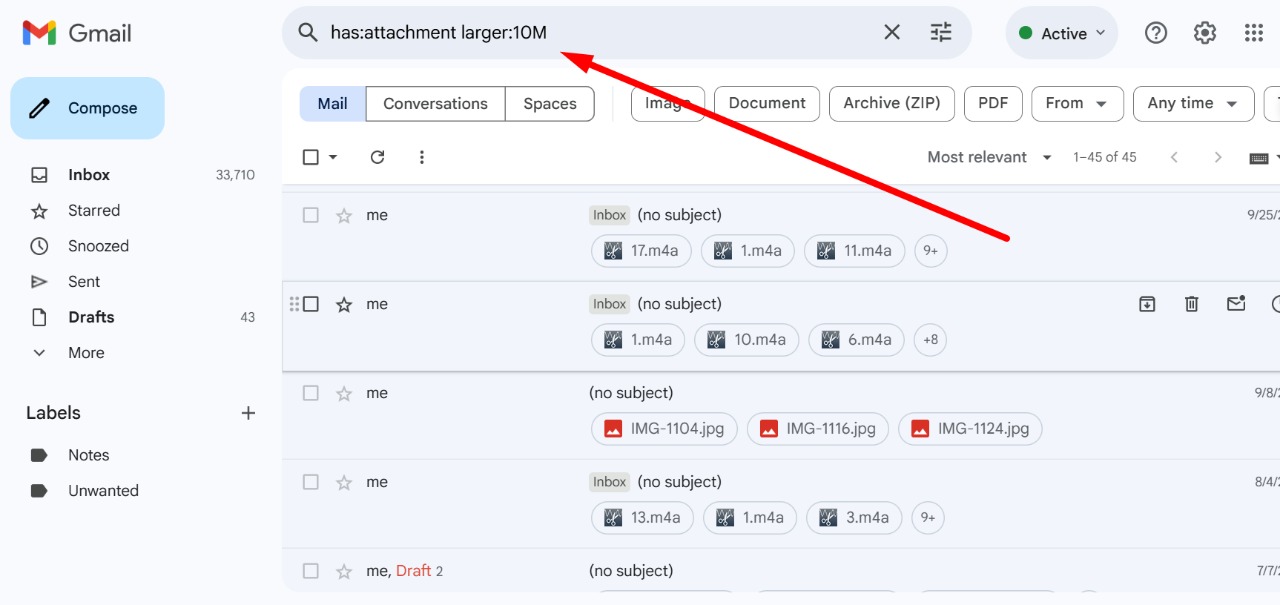Click the Refresh icon
Image resolution: width=1280 pixels, height=605 pixels.
[377, 157]
